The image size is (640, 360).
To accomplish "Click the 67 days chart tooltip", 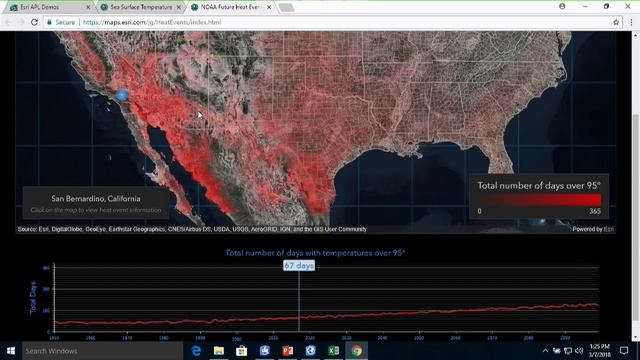I will [x=299, y=265].
